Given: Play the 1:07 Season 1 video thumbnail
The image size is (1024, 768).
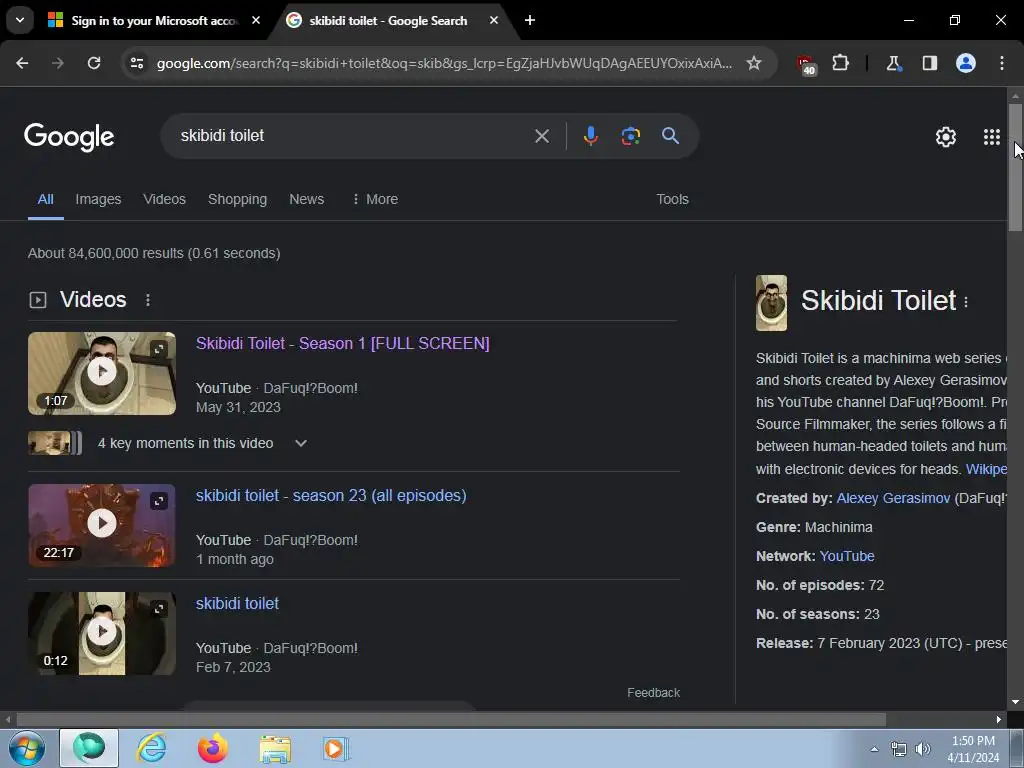Looking at the screenshot, I should click(102, 373).
